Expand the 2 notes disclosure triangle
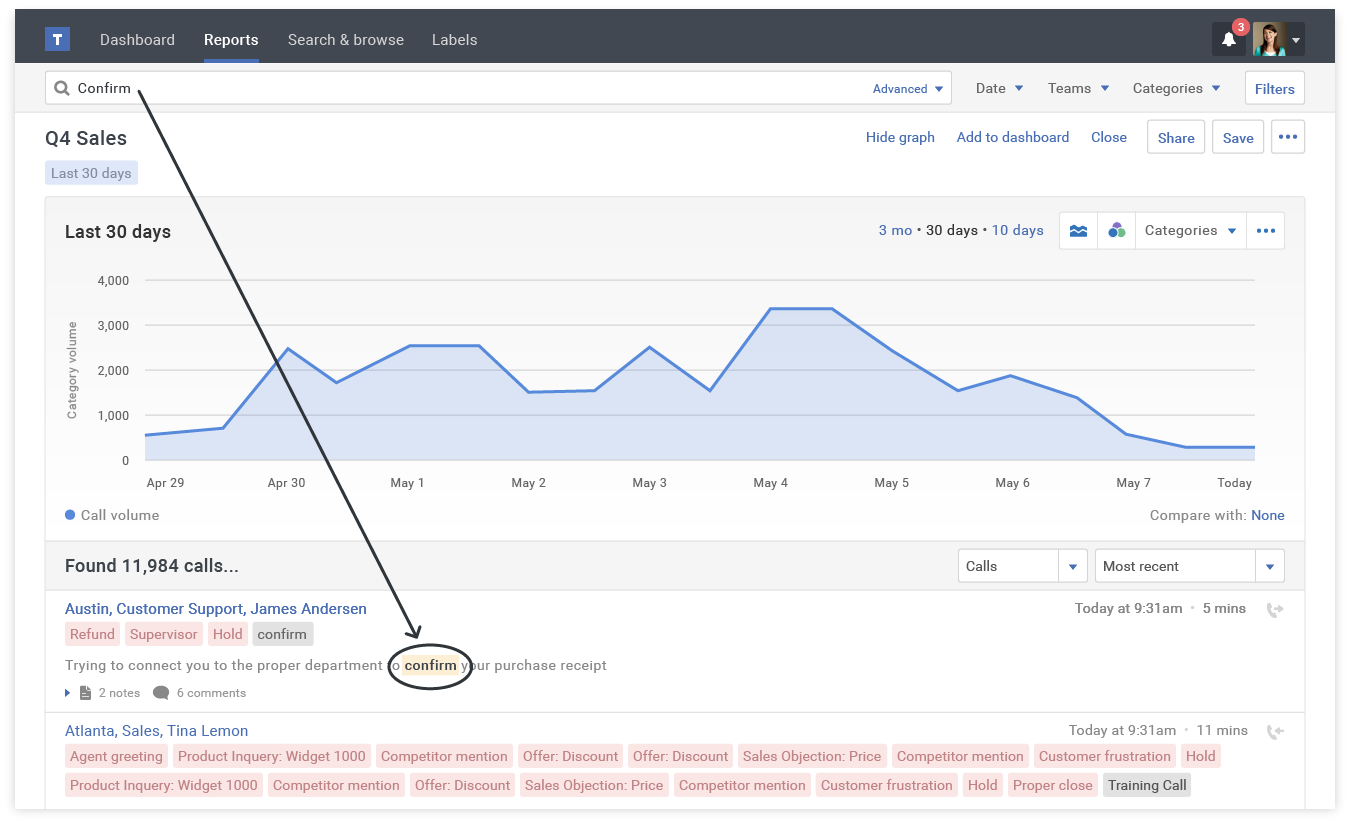The image size is (1350, 824). pos(68,693)
